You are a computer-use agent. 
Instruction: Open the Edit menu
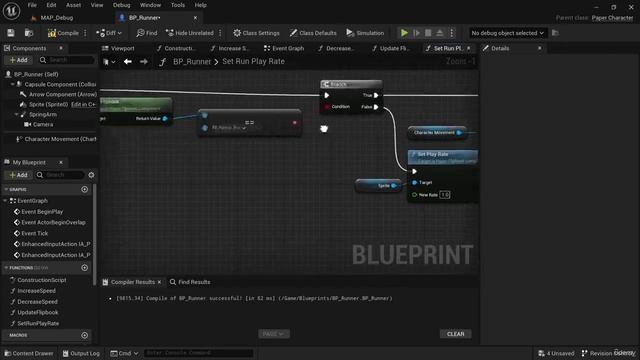(x=51, y=5)
